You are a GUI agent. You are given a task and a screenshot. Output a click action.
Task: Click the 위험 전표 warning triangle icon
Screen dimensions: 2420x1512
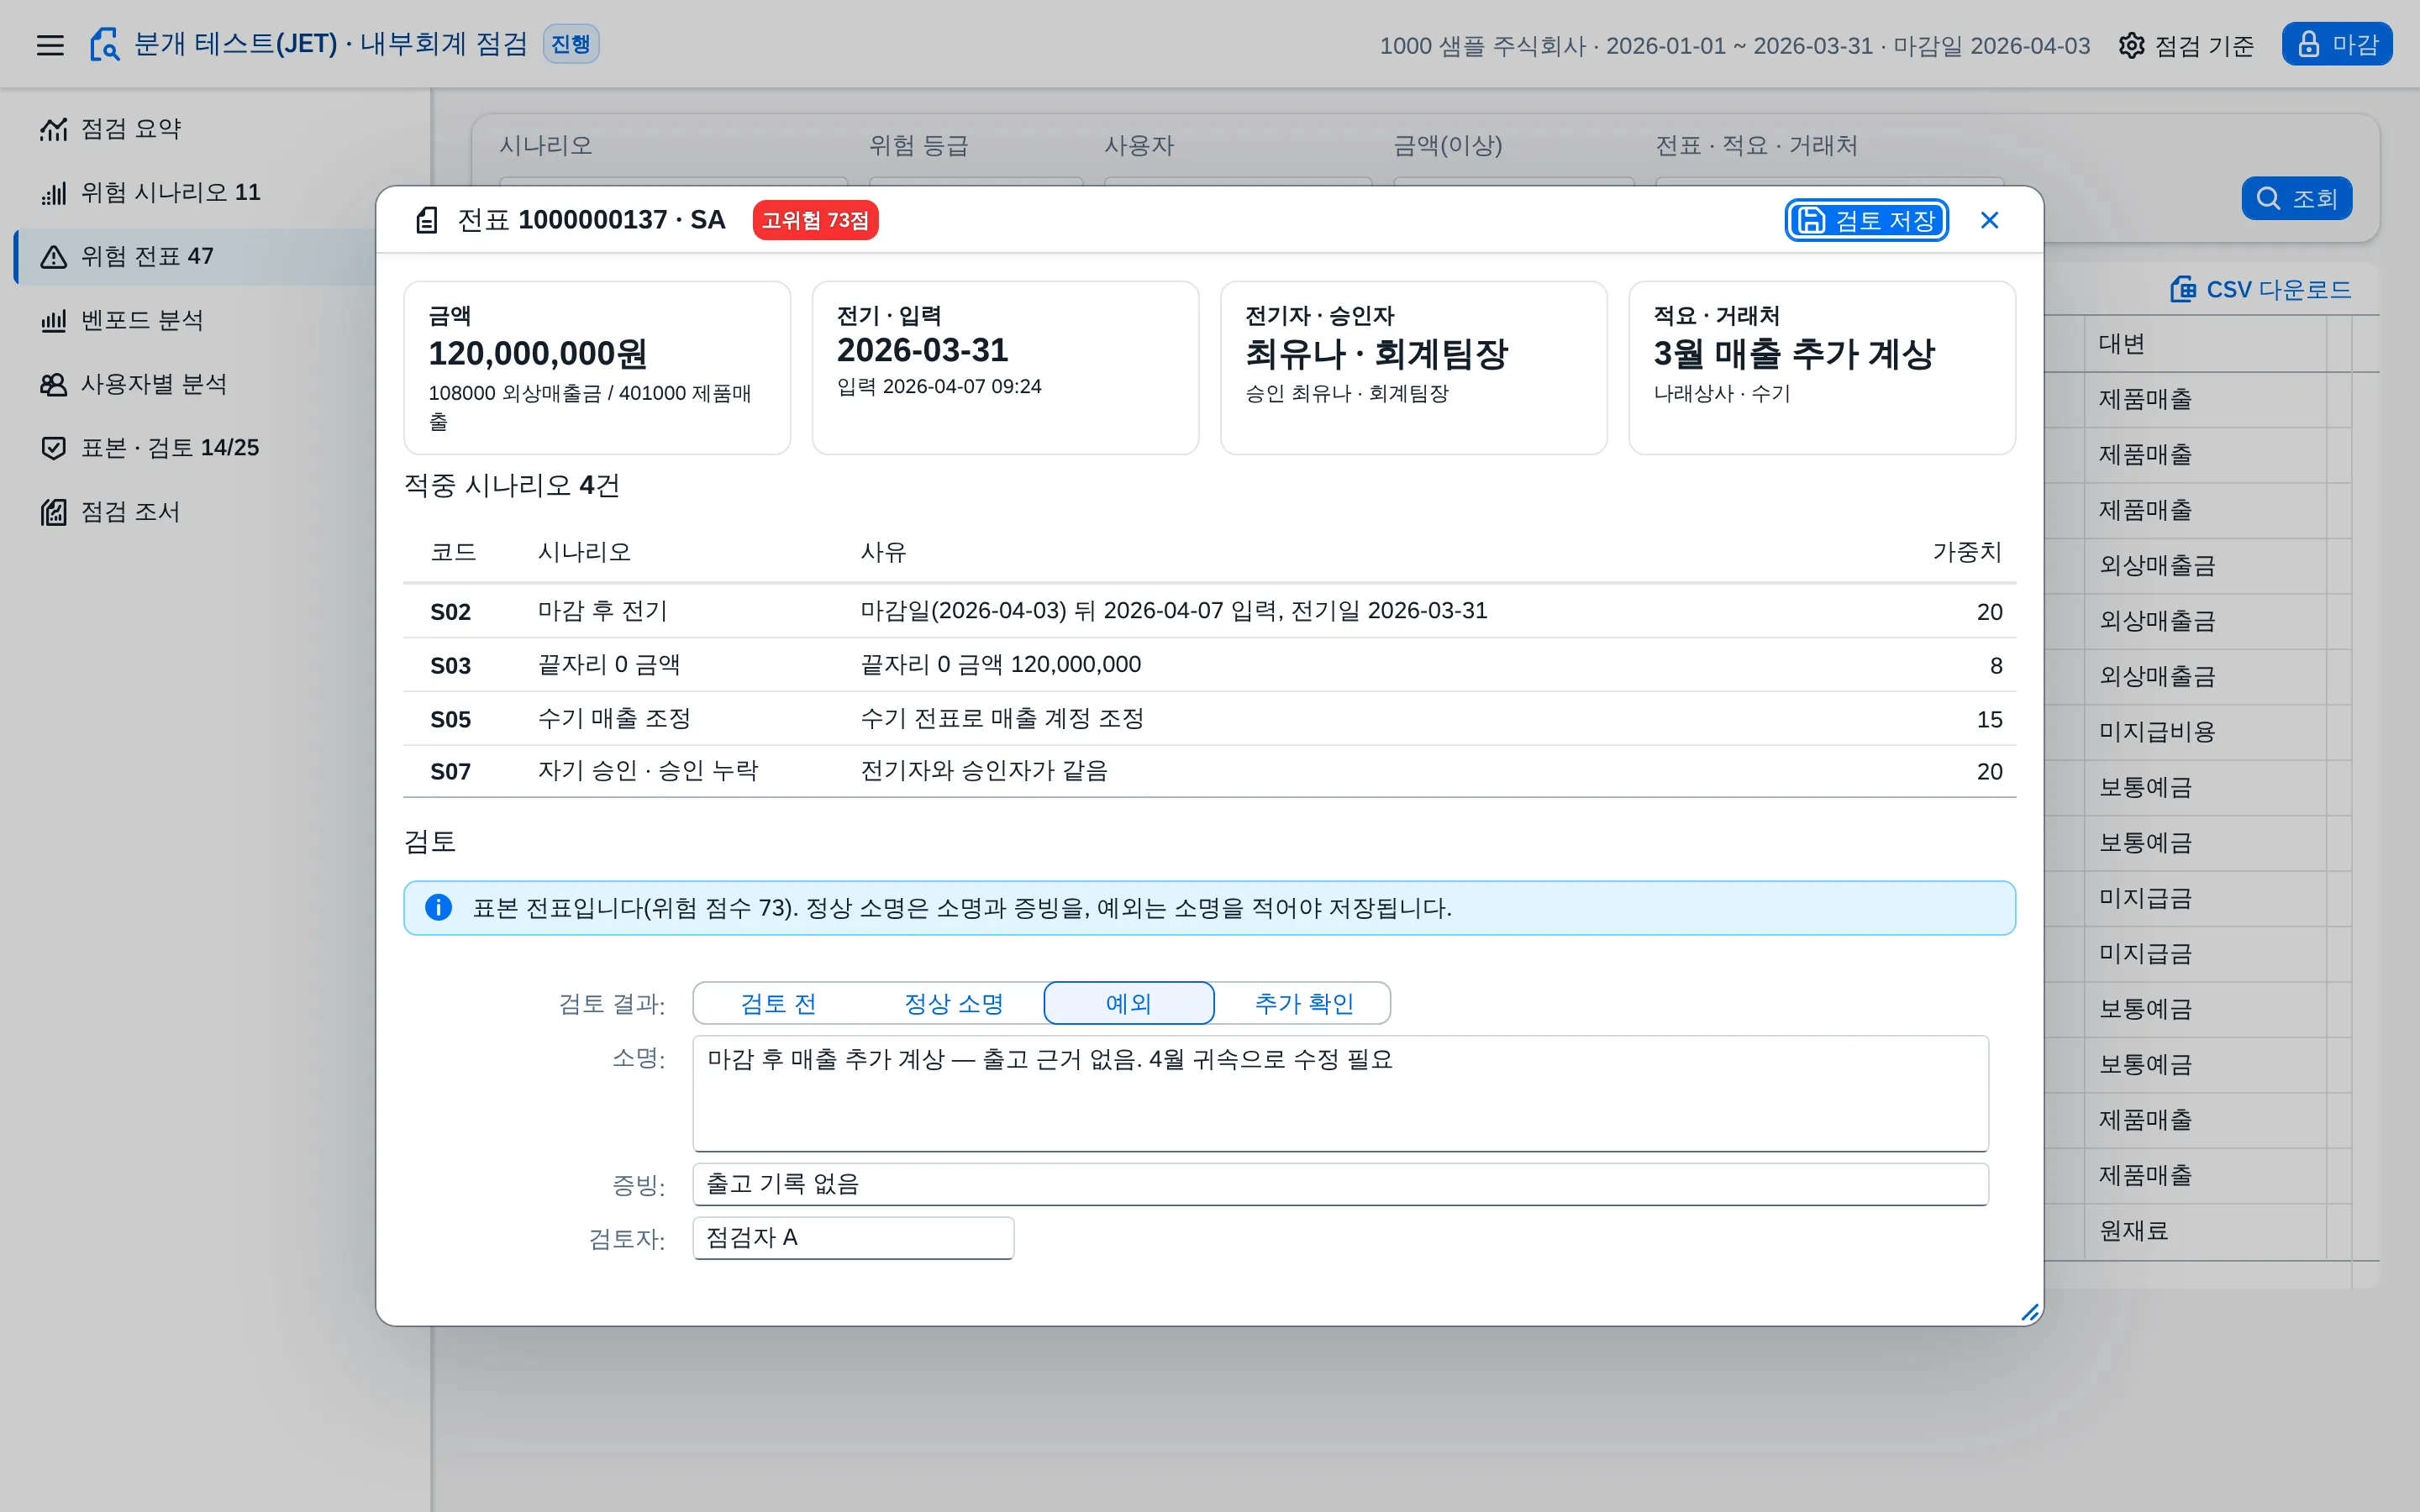pos(54,257)
